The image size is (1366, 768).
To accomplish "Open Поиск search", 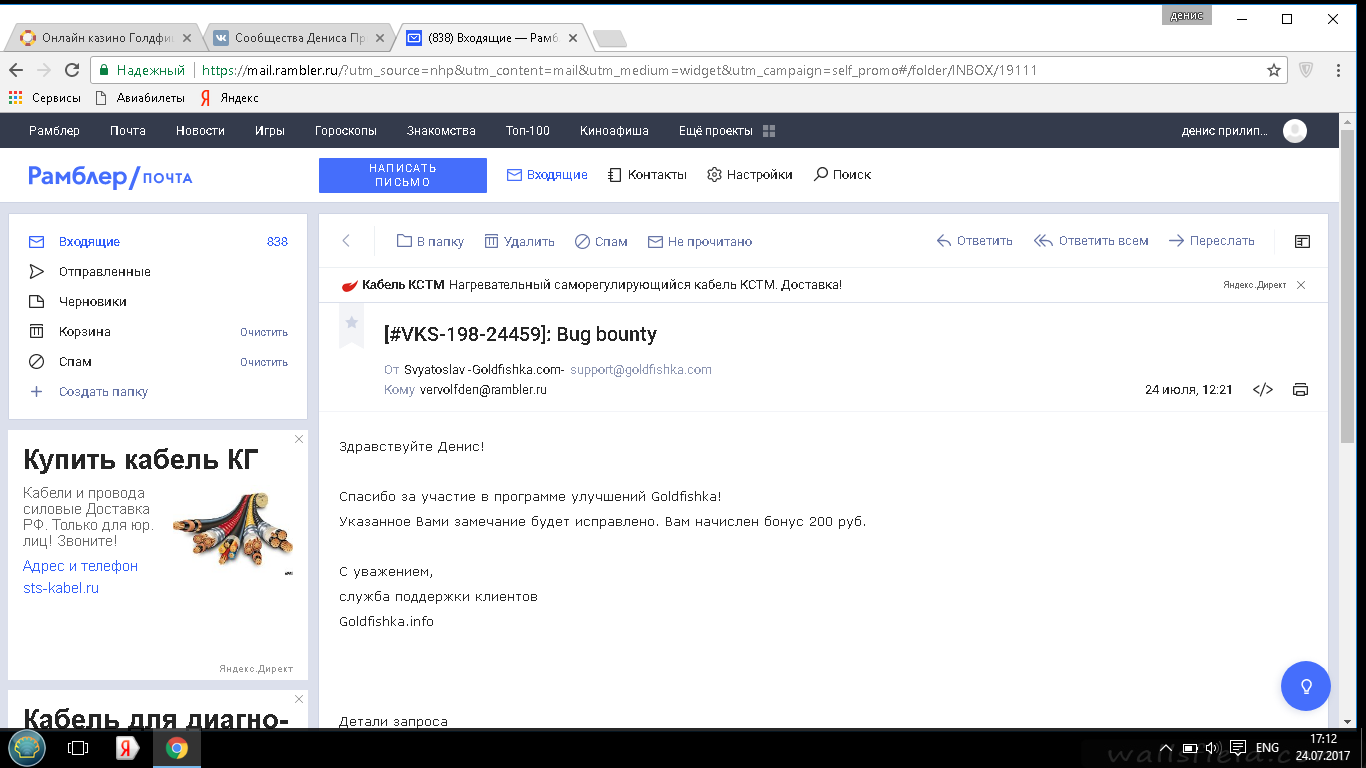I will point(842,175).
